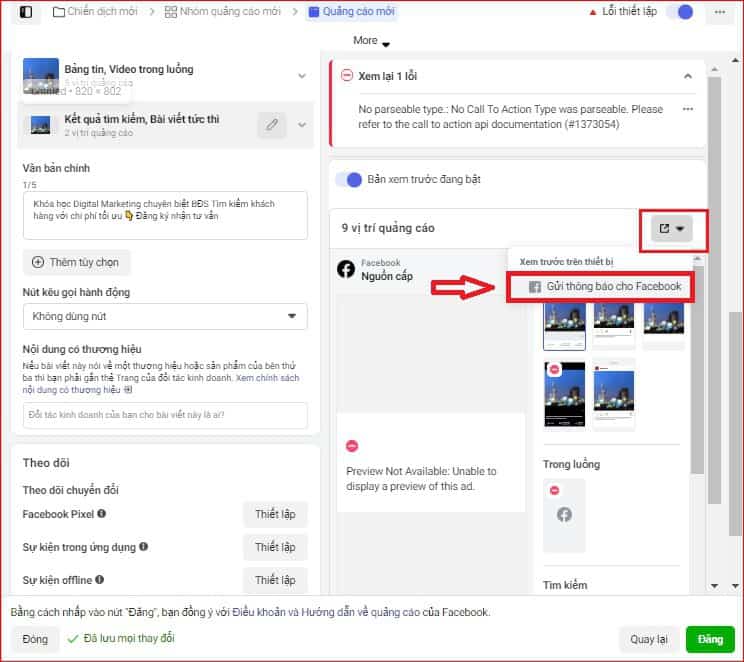This screenshot has height=662, width=744.
Task: Open Chiến dịch mới breadcrumb
Action: coord(96,12)
